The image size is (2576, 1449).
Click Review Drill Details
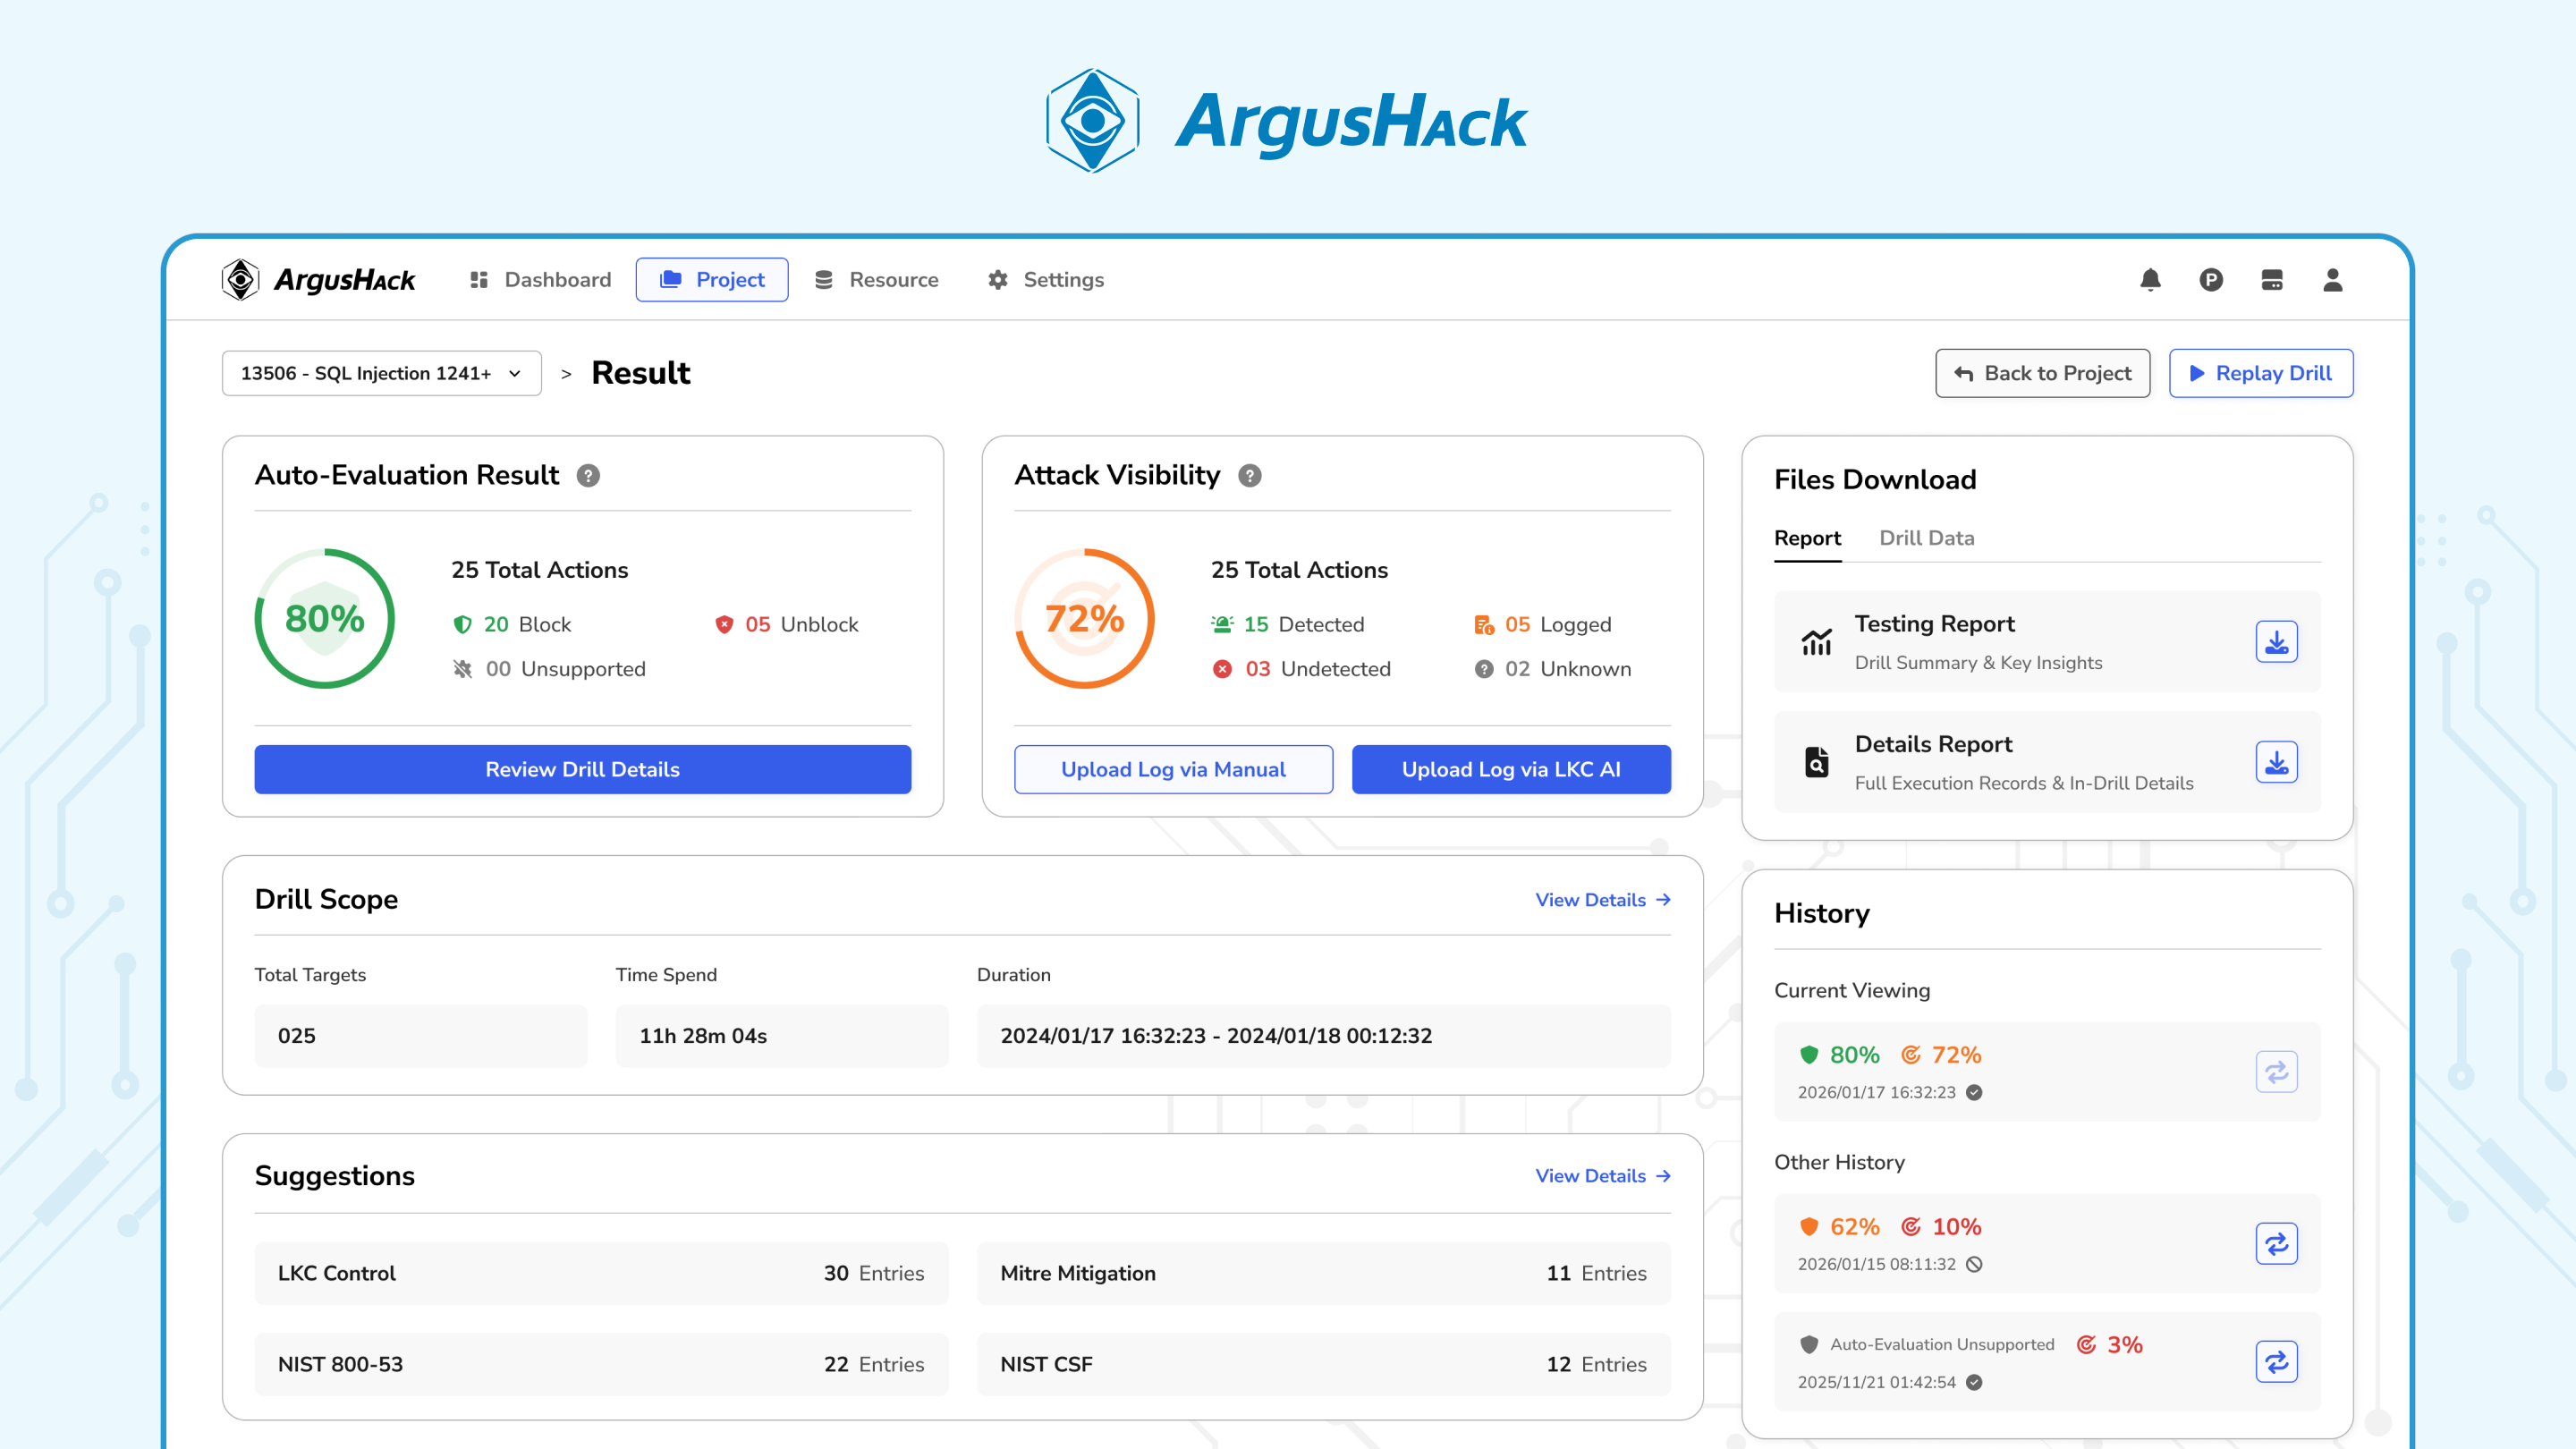pyautogui.click(x=583, y=770)
